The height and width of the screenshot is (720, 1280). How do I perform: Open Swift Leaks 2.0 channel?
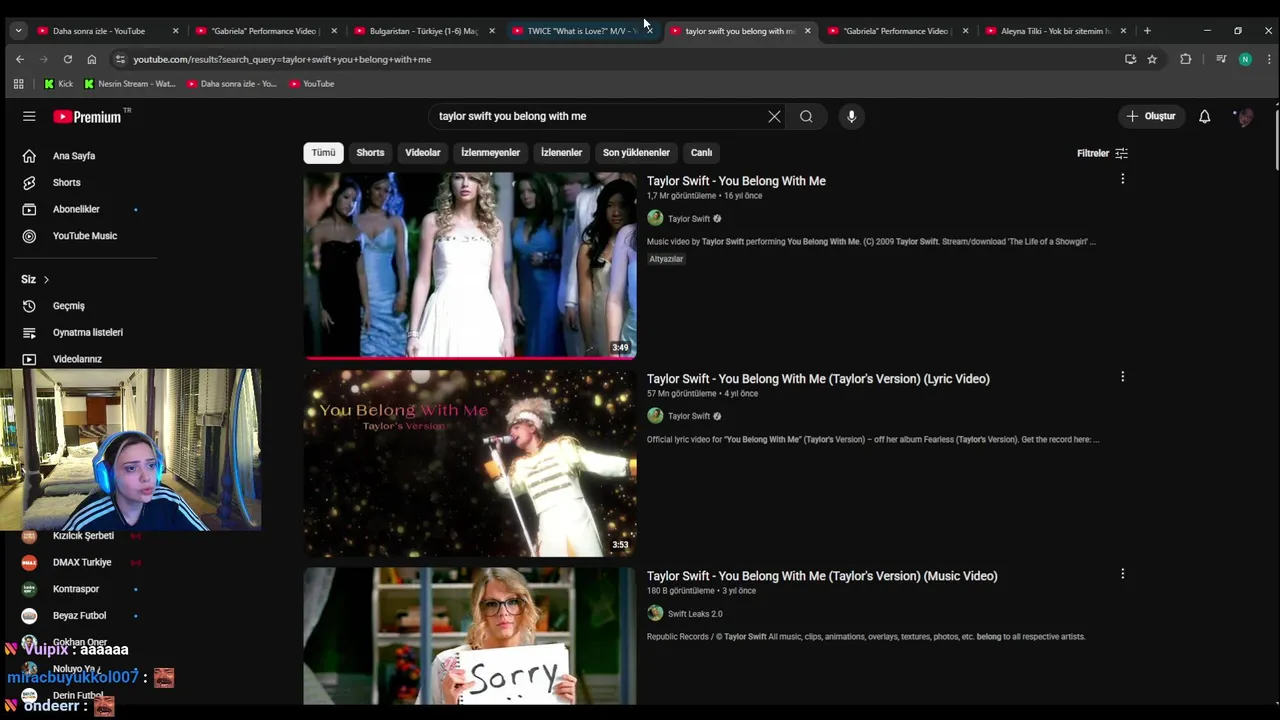click(695, 614)
